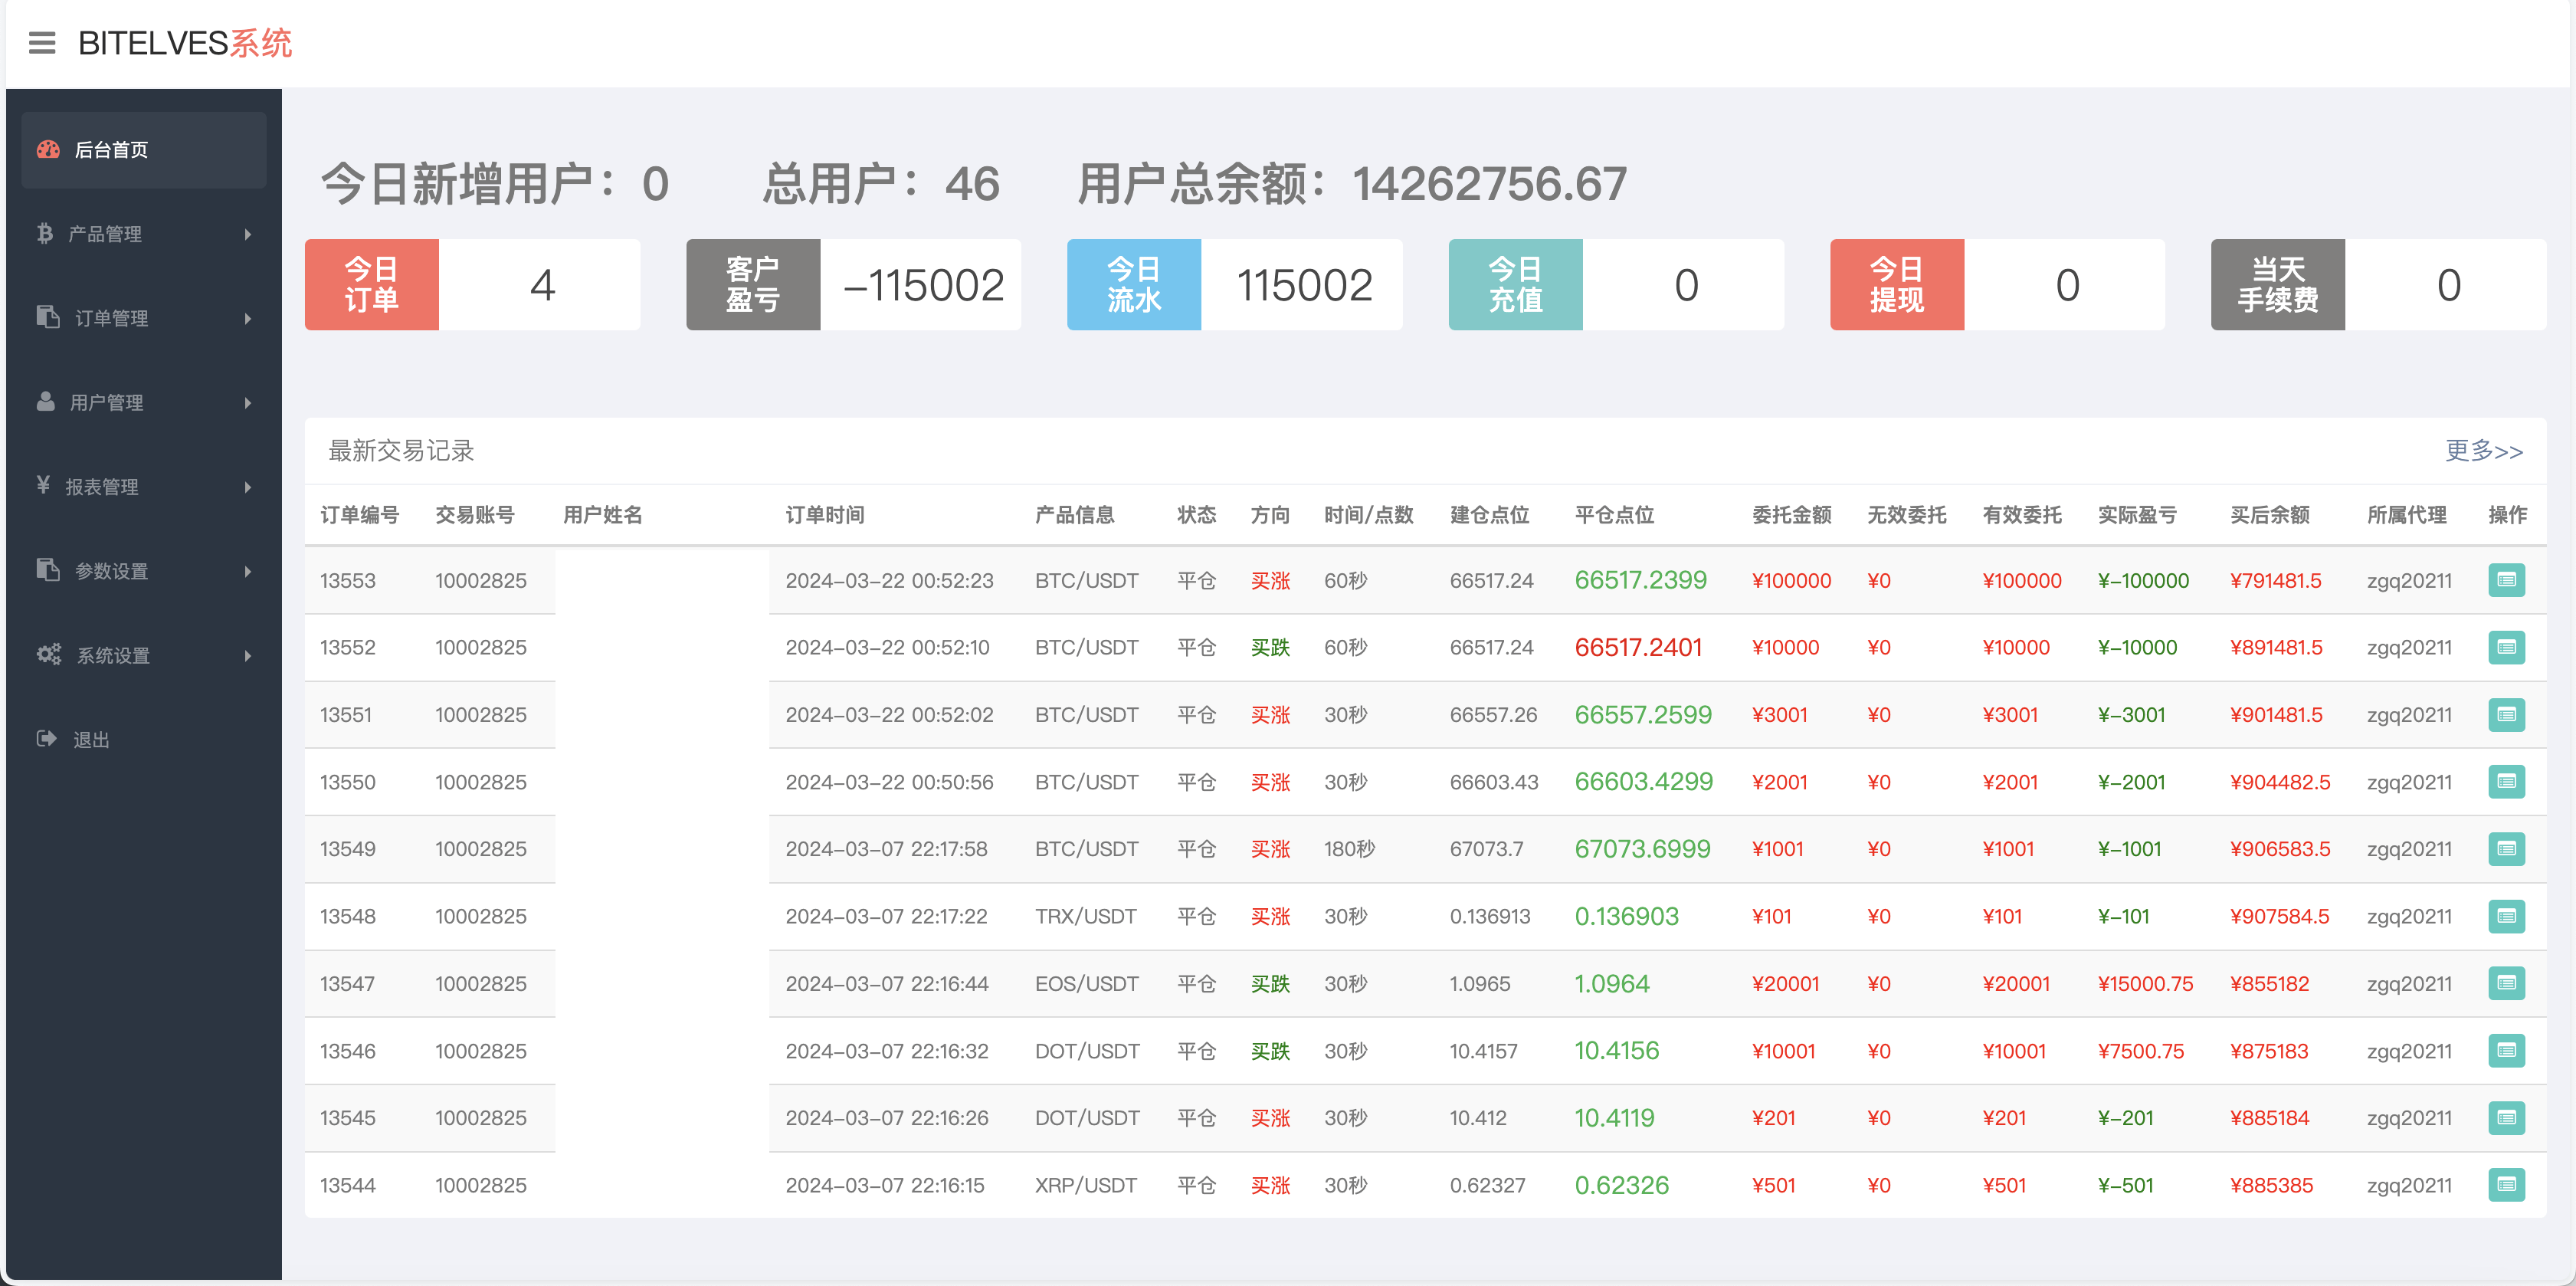
Task: Click the 今日订单 red stat card
Action: (x=372, y=285)
